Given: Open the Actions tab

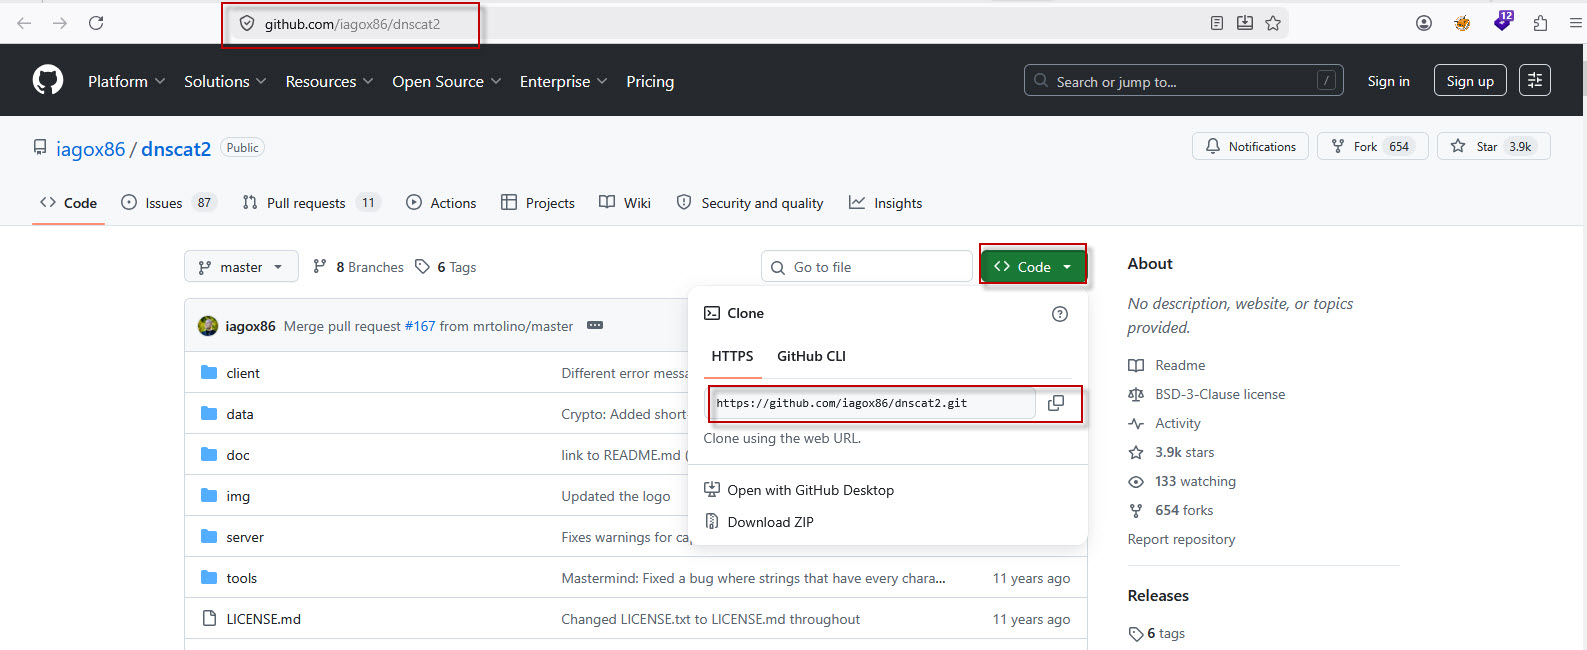Looking at the screenshot, I should coord(441,203).
